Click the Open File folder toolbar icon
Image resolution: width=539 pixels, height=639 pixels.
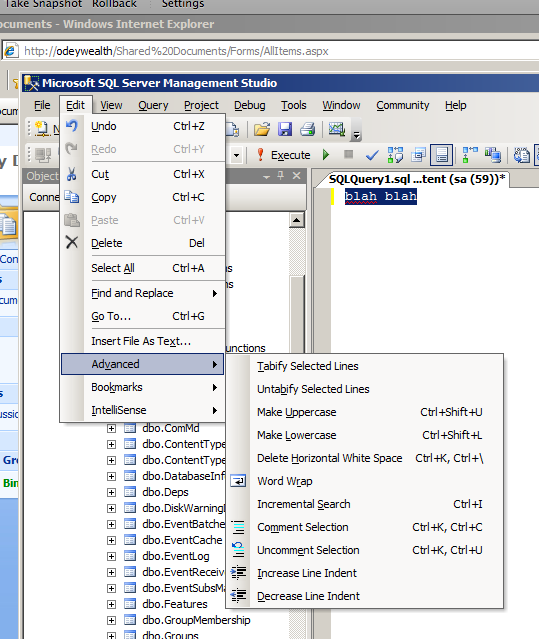(262, 129)
